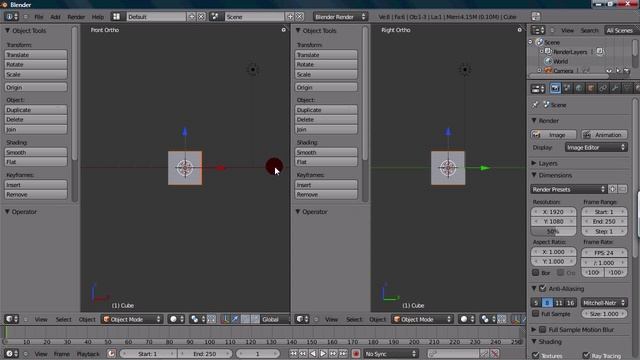The image size is (640, 360).
Task: Open Object Mode dropdown in Right Ortho
Action: [x=422, y=319]
